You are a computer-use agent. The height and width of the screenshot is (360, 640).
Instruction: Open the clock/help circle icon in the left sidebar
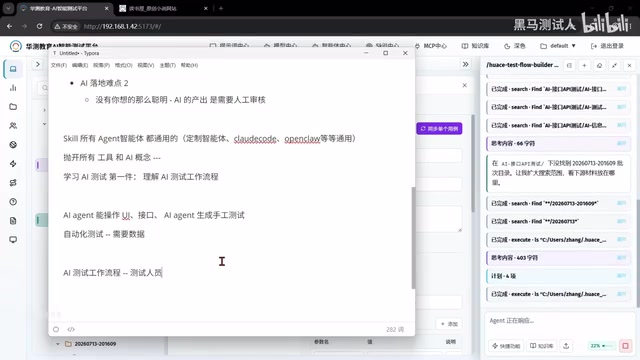point(13,202)
